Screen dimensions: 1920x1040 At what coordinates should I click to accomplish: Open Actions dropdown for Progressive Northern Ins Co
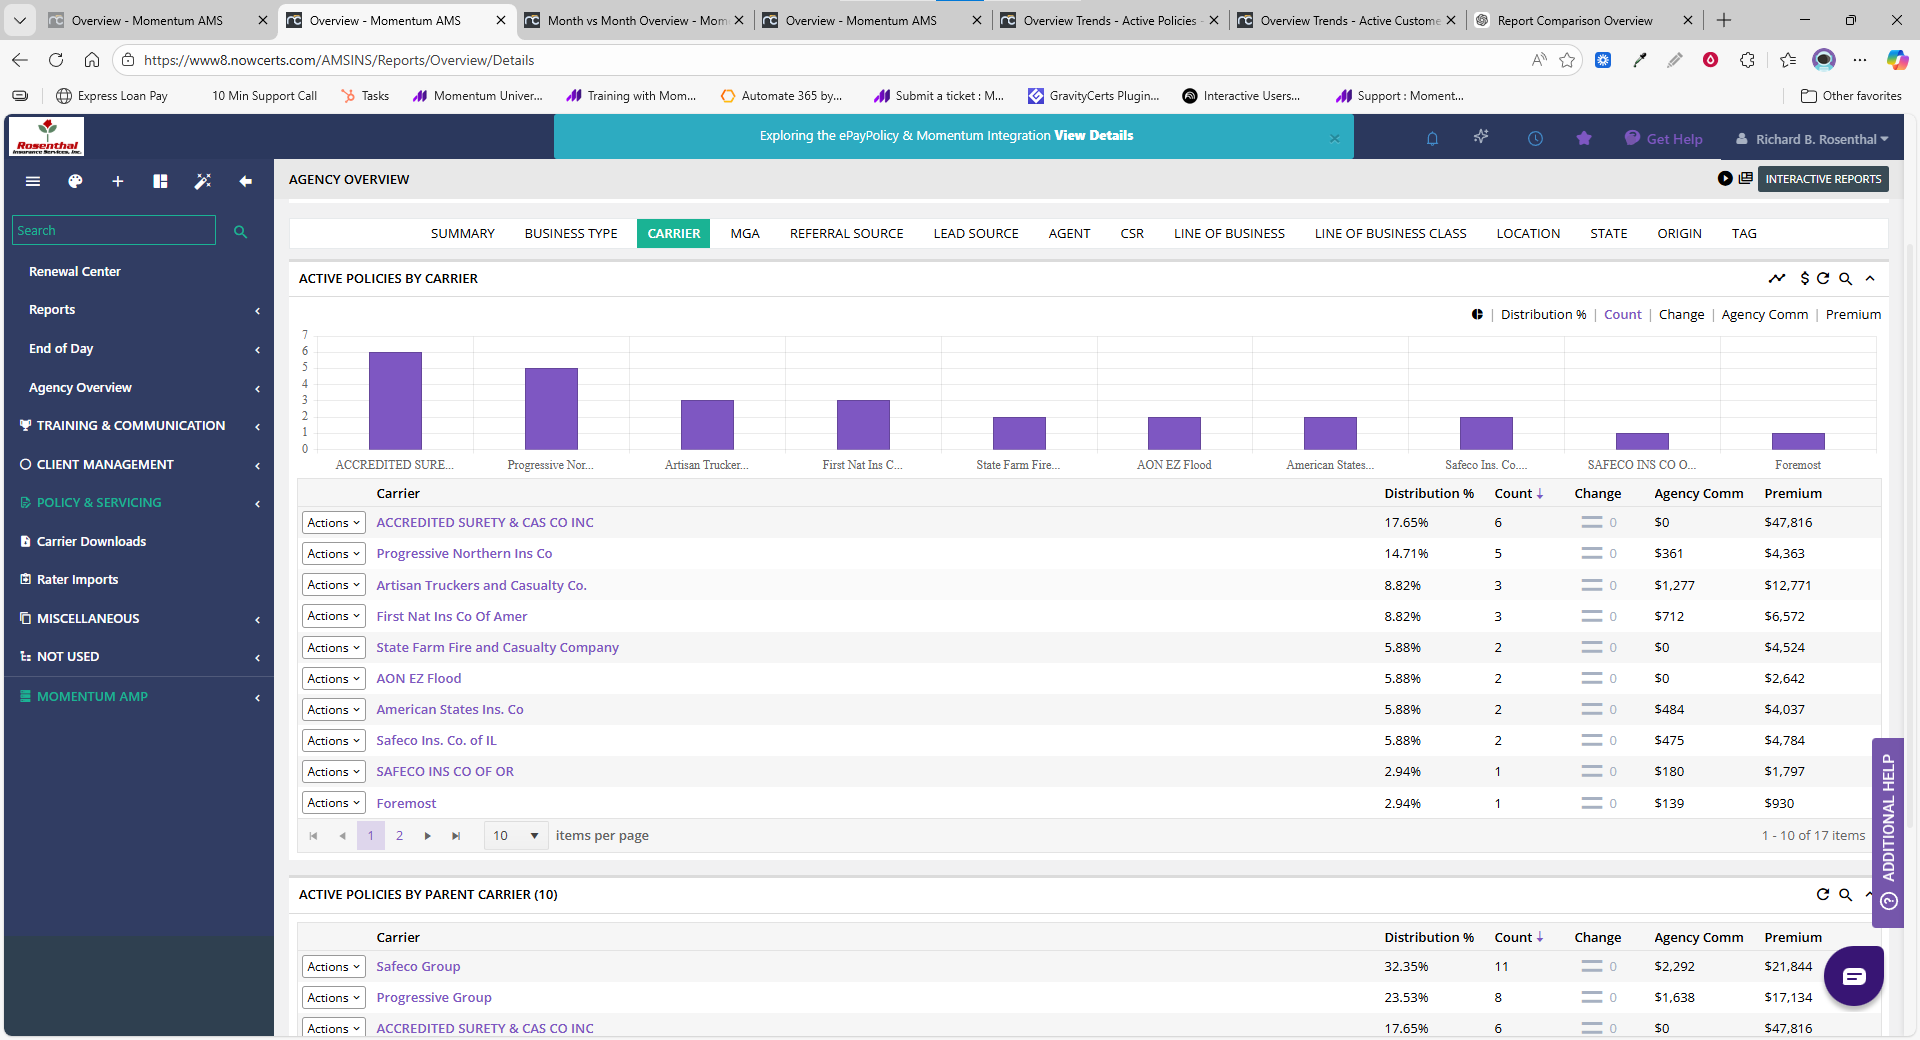point(333,554)
